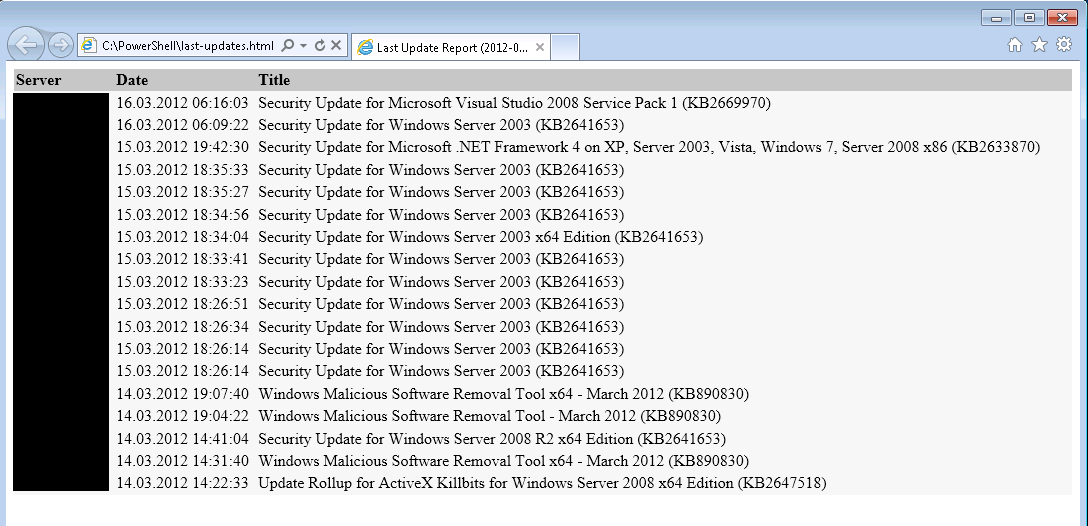Select the date 14.03.2012 14:22:33
This screenshot has width=1088, height=526.
[x=182, y=483]
